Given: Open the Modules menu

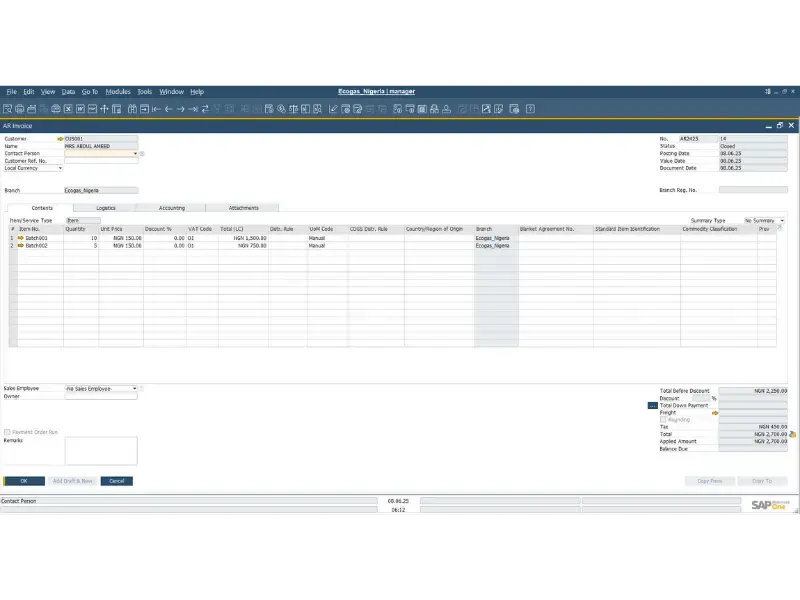Looking at the screenshot, I should [x=118, y=91].
